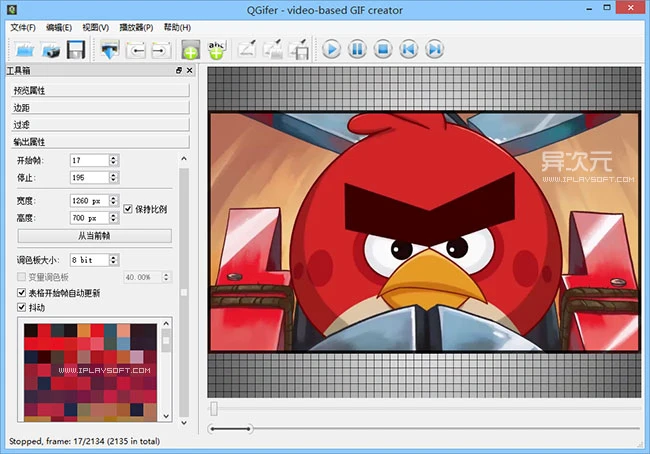
Task: Click the floppy disk save icon
Action: [x=76, y=50]
